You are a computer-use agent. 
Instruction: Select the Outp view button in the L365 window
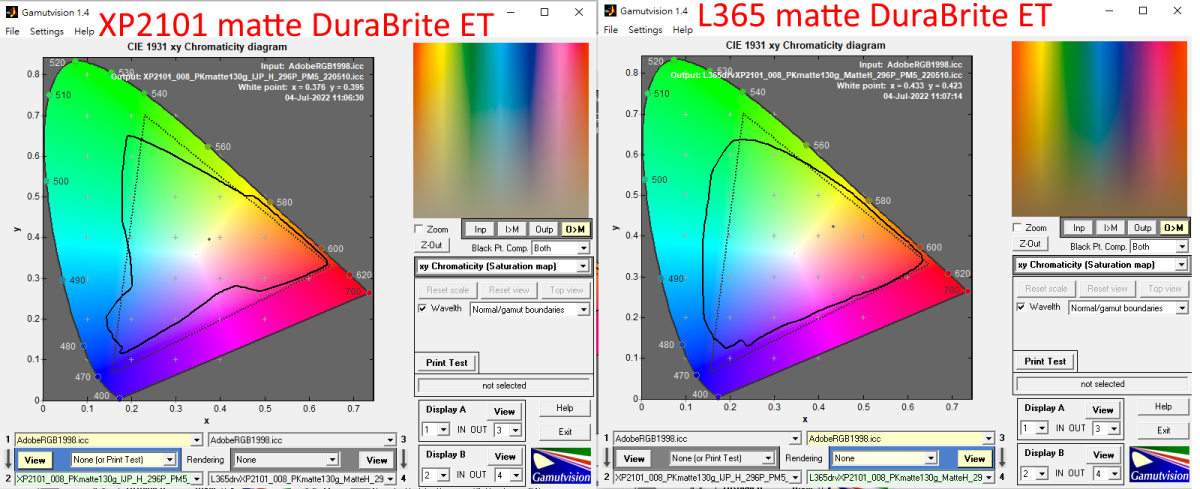tap(1143, 228)
